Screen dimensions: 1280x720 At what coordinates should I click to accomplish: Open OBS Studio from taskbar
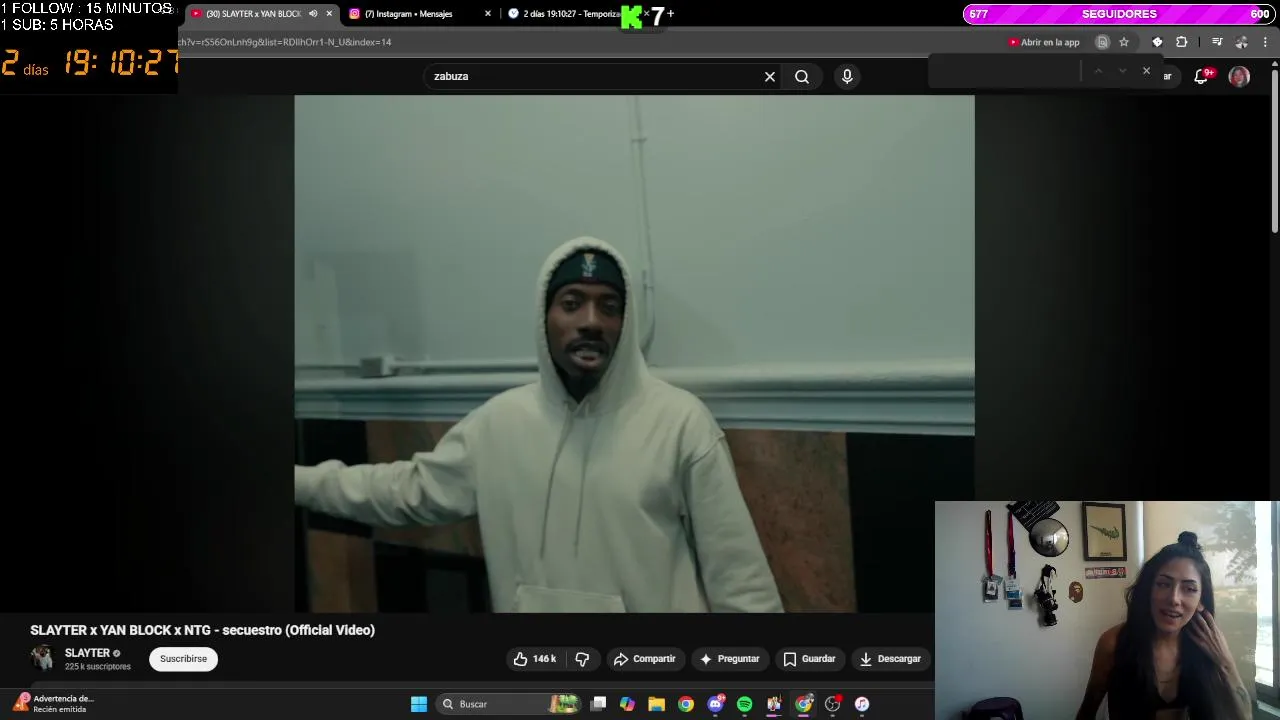pyautogui.click(x=832, y=704)
